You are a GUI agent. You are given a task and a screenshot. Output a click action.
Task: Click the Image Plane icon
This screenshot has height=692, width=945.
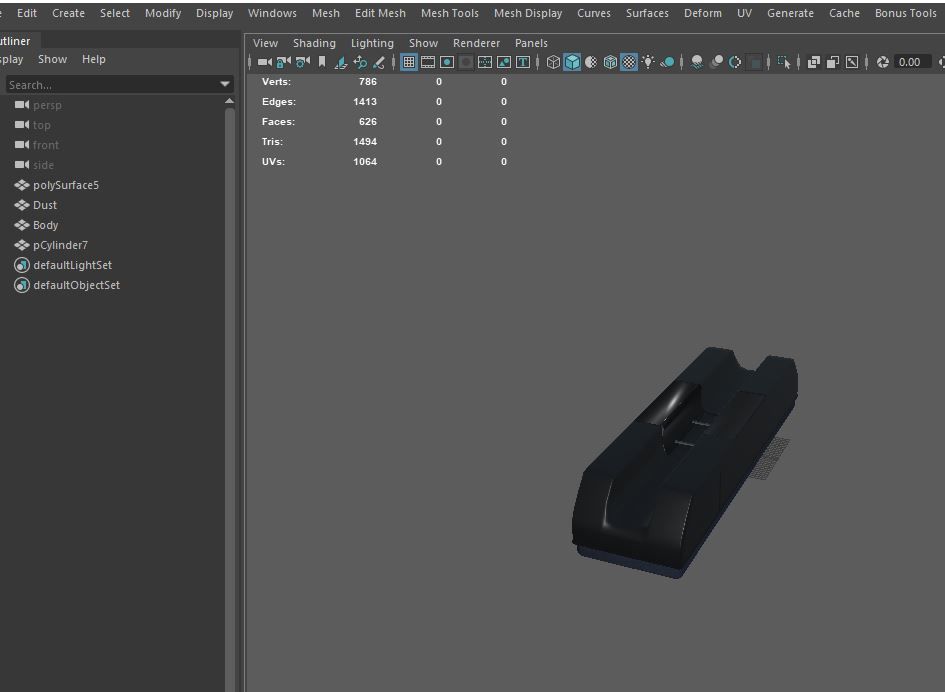point(341,61)
